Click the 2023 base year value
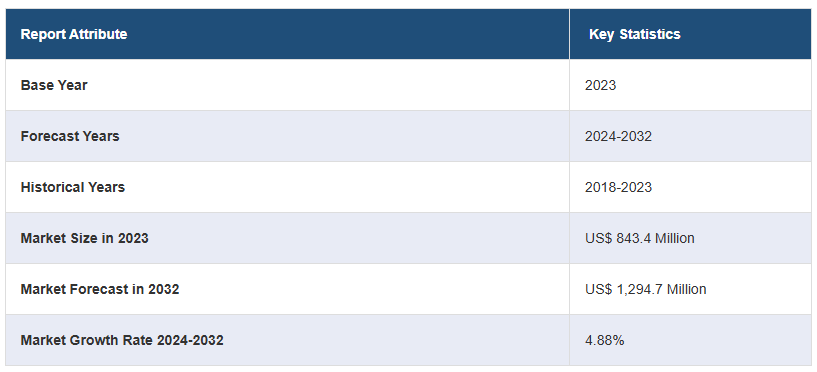The height and width of the screenshot is (372, 817). pyautogui.click(x=600, y=85)
